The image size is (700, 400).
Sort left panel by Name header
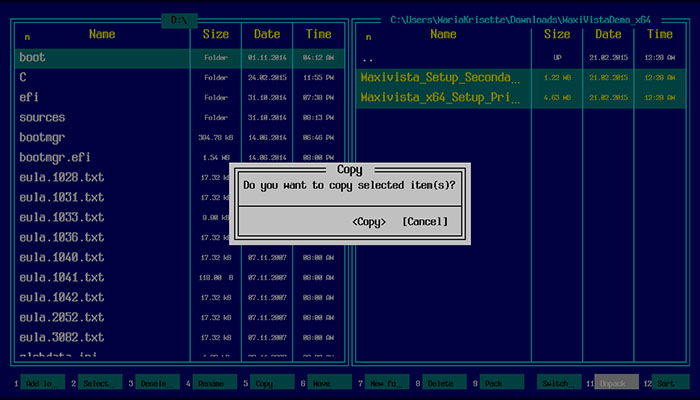click(x=102, y=34)
